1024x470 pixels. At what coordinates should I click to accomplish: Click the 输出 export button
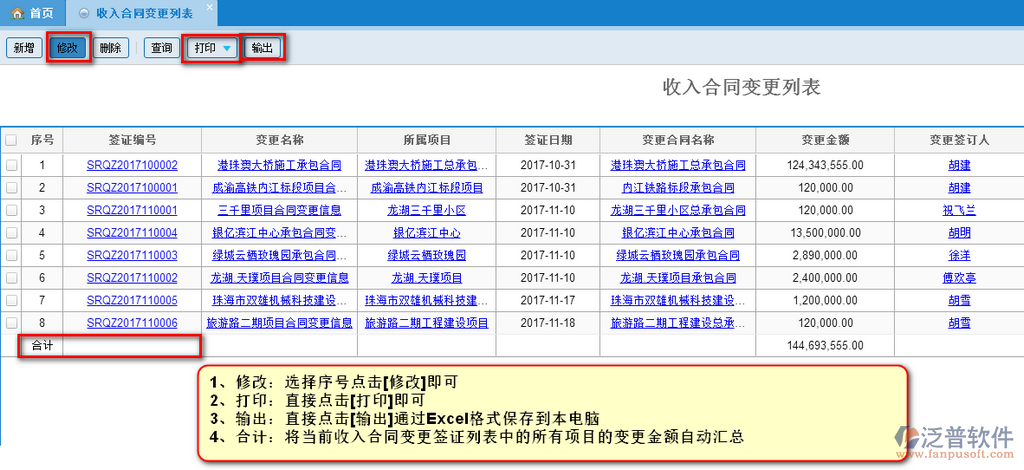click(262, 48)
